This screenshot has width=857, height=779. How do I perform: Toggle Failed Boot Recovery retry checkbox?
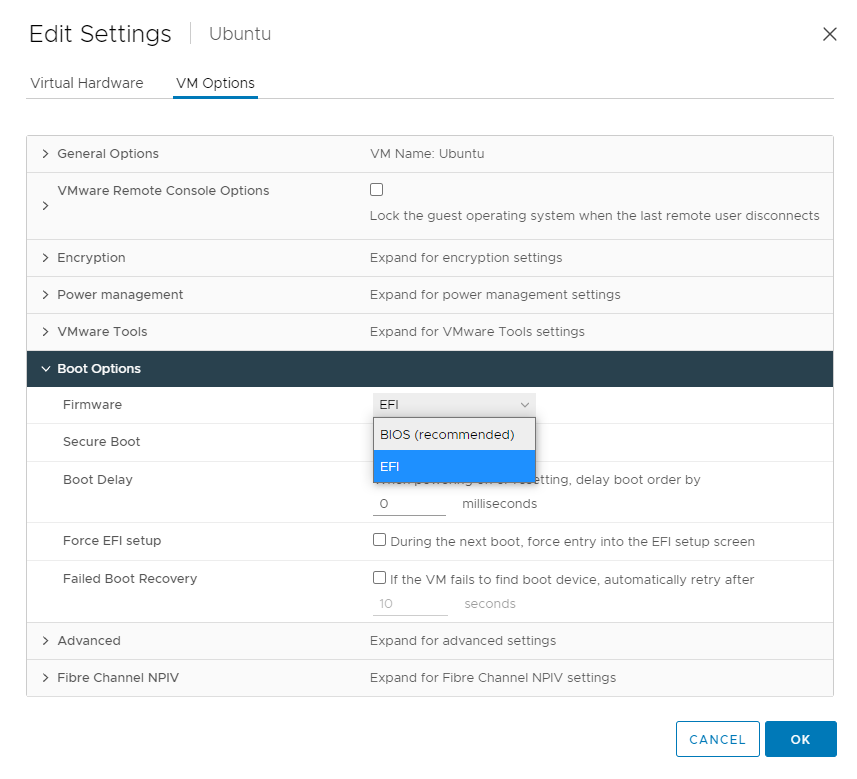pos(380,578)
